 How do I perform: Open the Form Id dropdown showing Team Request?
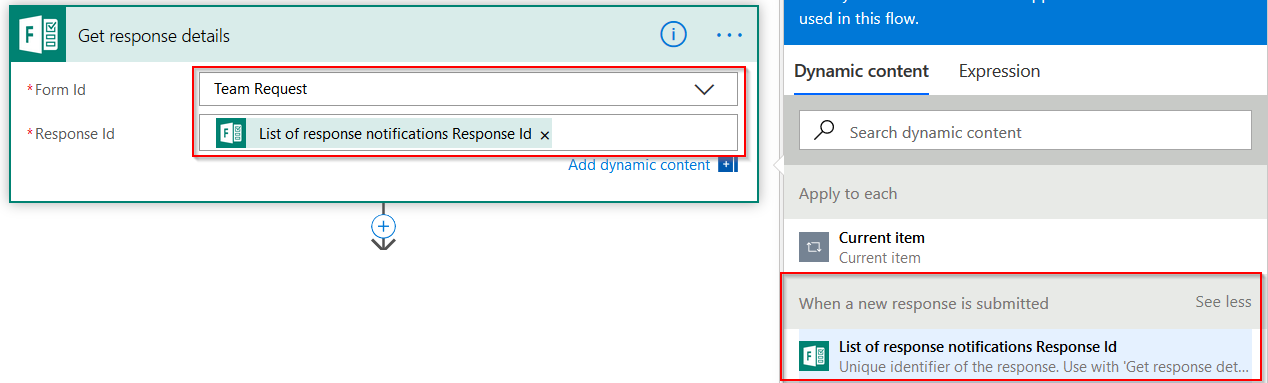(468, 89)
